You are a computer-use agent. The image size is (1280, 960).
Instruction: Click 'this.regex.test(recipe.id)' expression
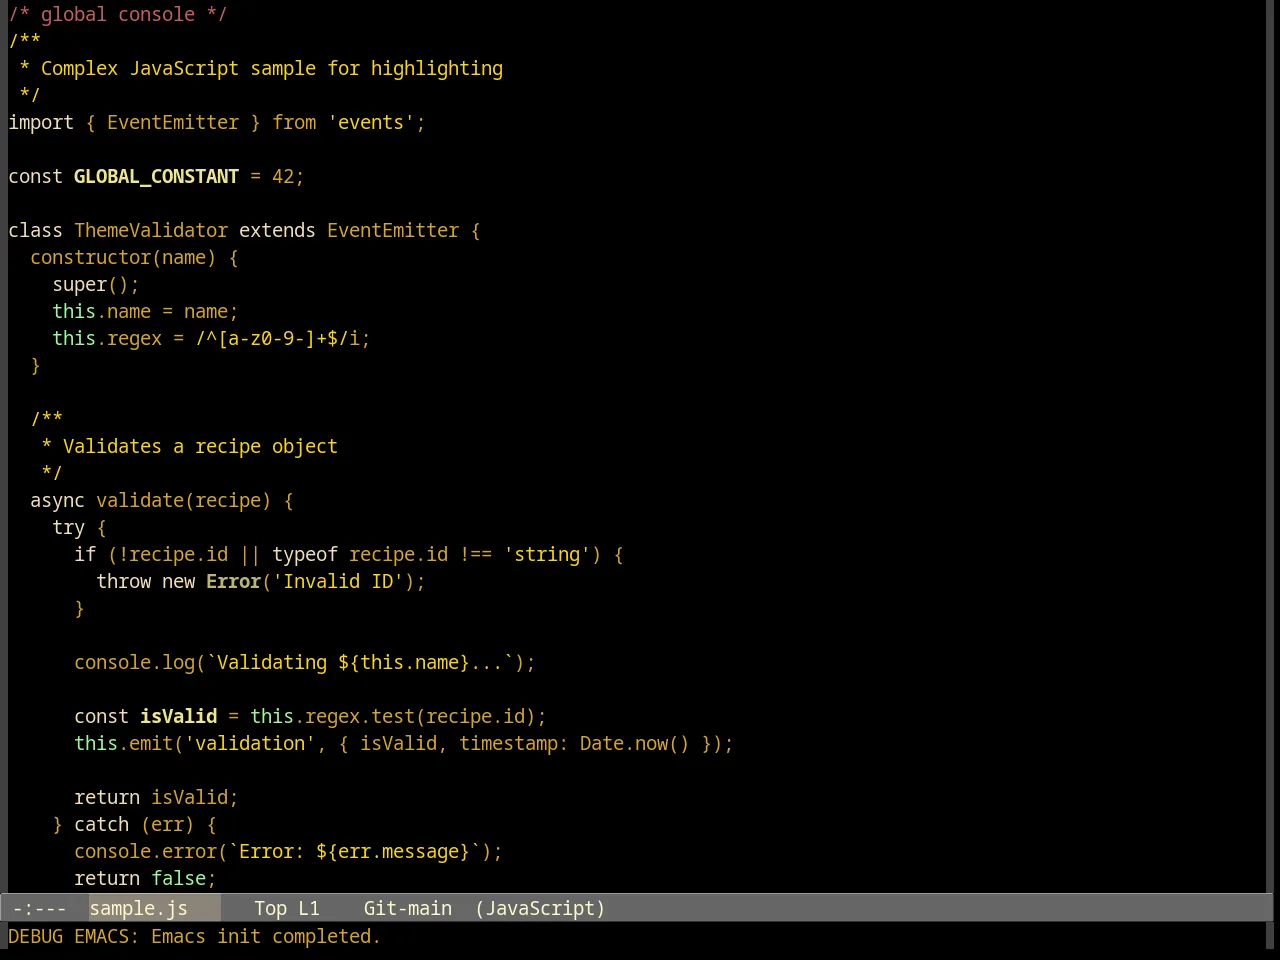click(393, 716)
